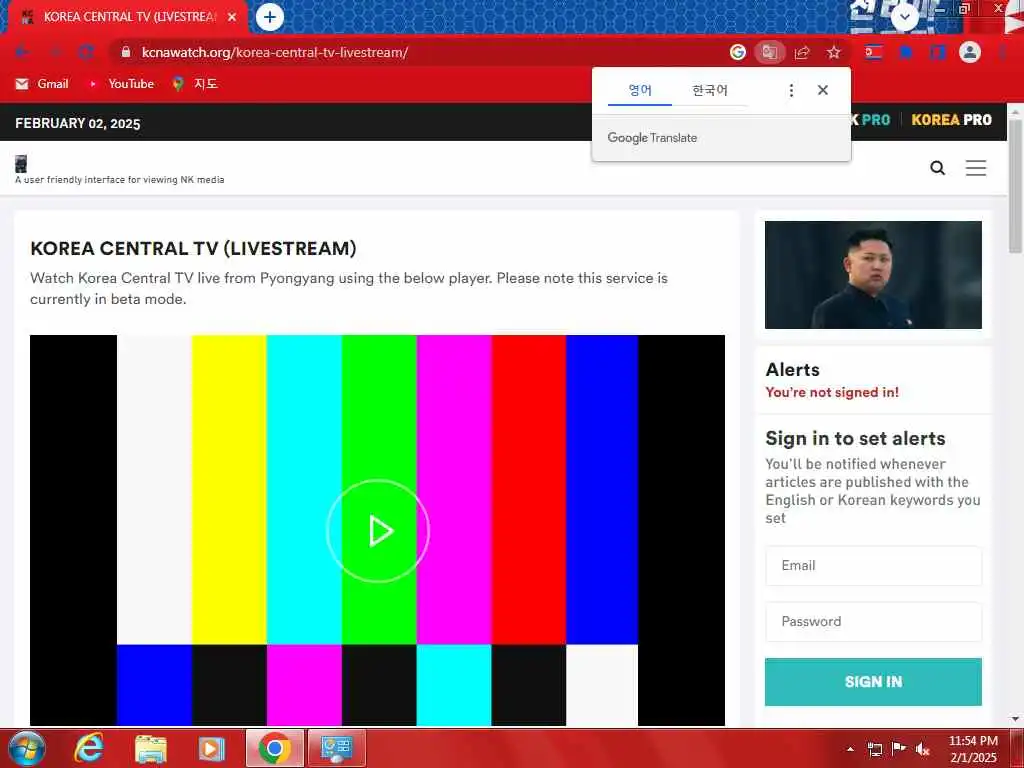Viewport: 1024px width, 768px height.
Task: Select the 한국어 tab in Translate popup
Action: click(710, 90)
